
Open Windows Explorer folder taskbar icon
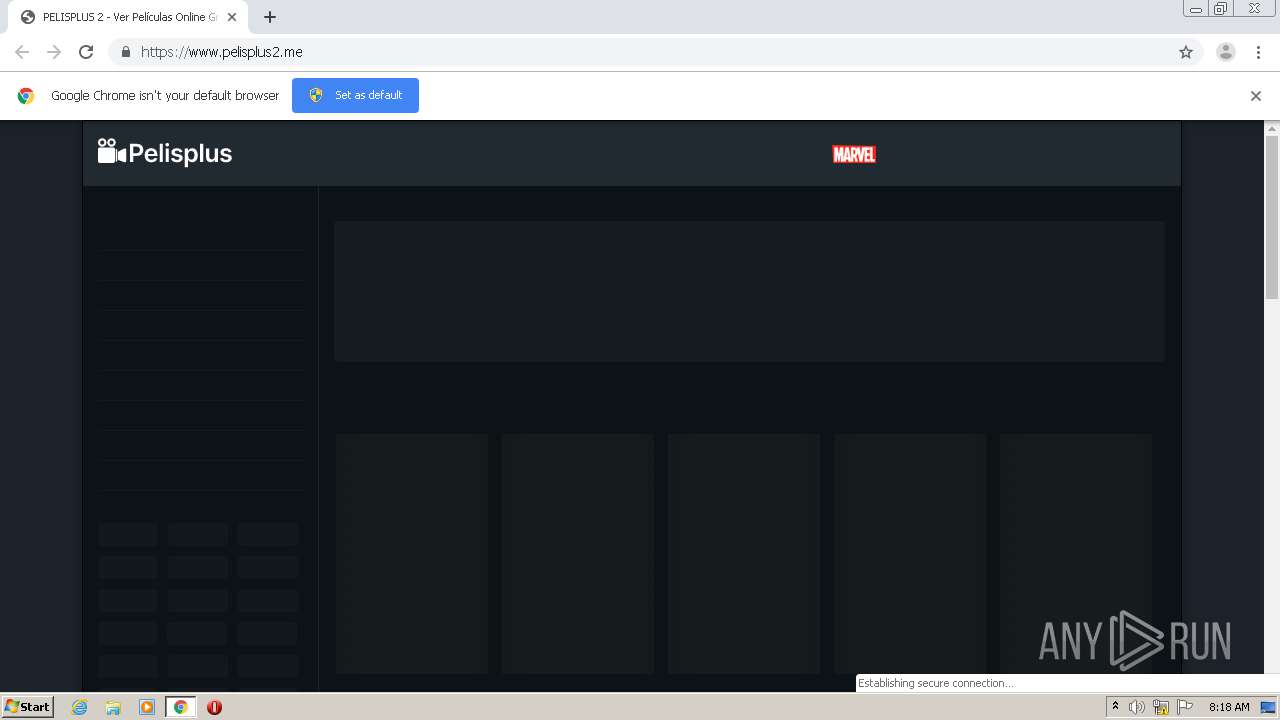tap(113, 707)
